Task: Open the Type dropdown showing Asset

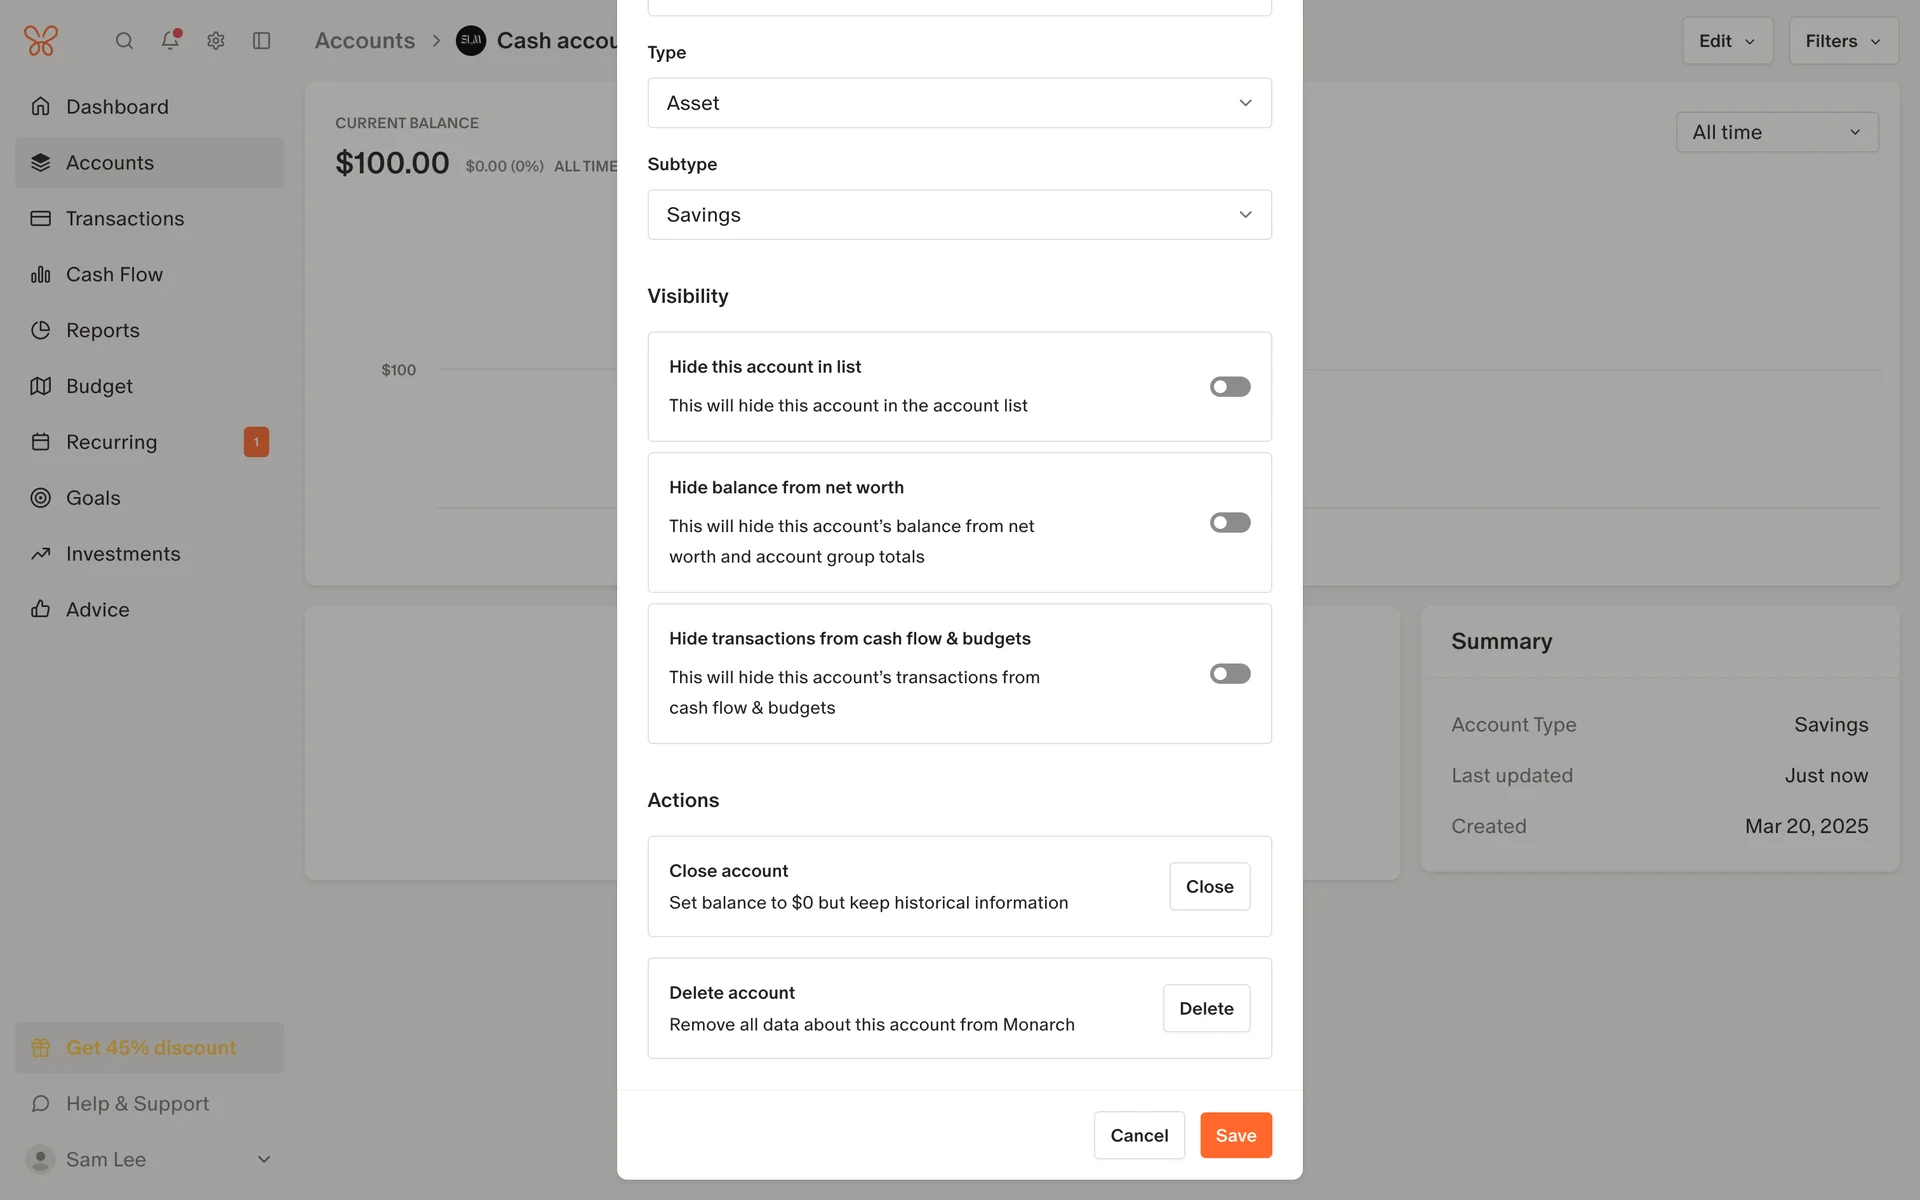Action: tap(959, 103)
